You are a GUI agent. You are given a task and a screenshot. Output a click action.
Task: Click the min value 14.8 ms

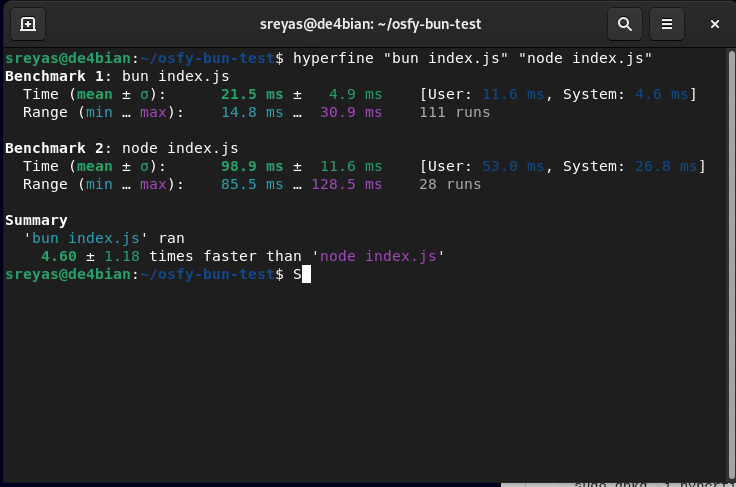[252, 112]
